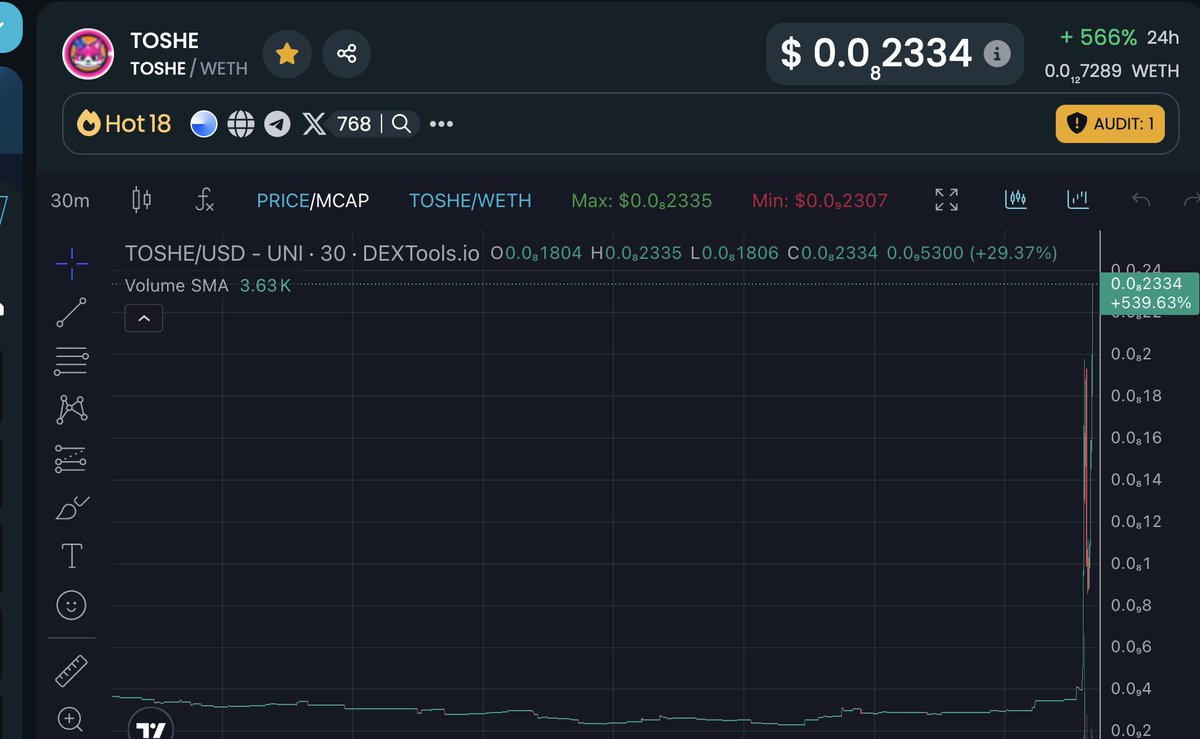
Task: Select the crosshair cursor tool
Action: tap(72, 263)
